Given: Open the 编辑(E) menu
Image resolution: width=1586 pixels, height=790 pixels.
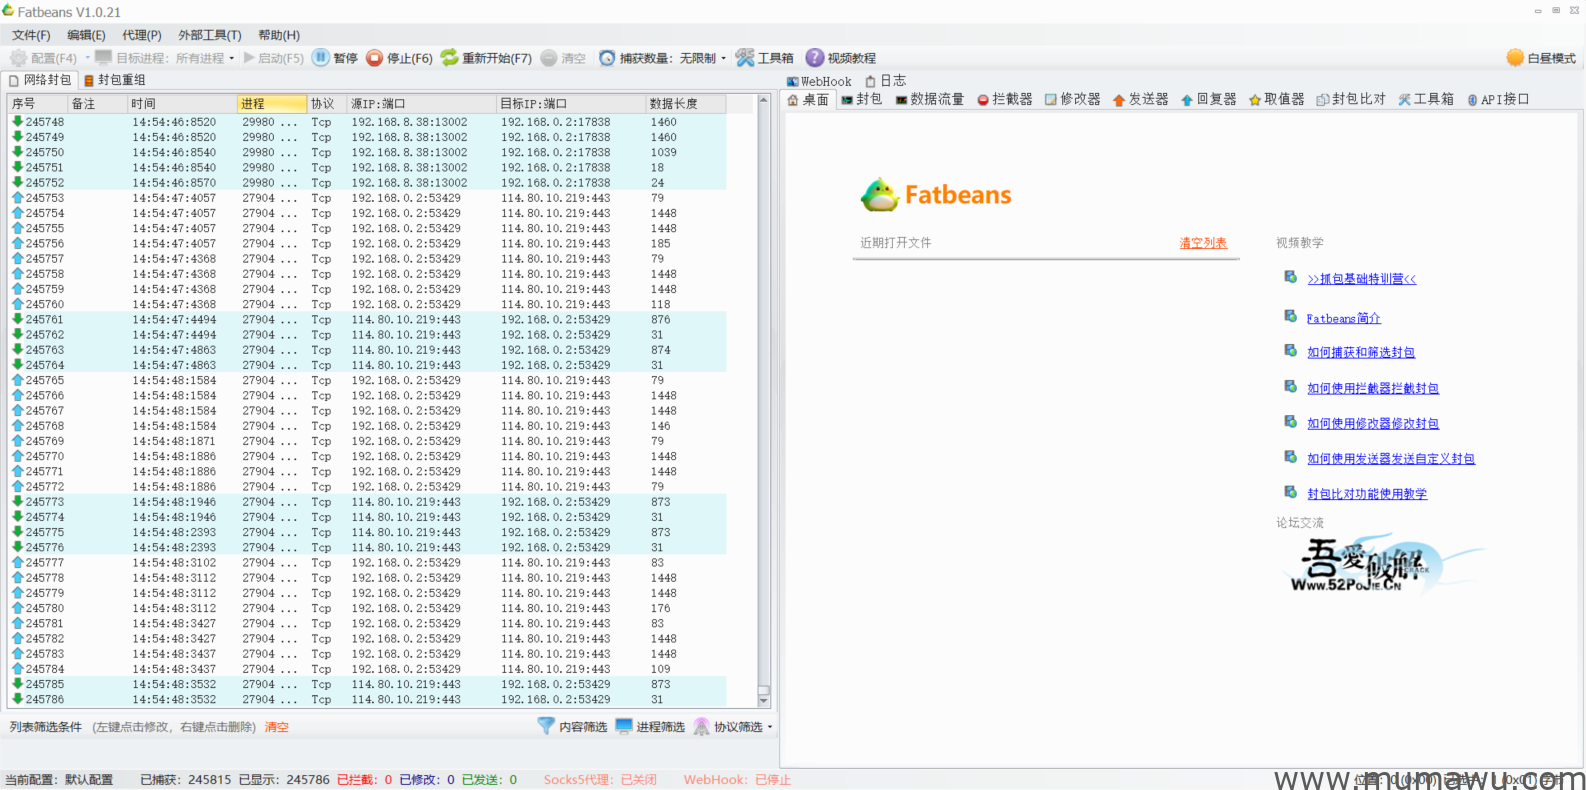Looking at the screenshot, I should point(86,35).
